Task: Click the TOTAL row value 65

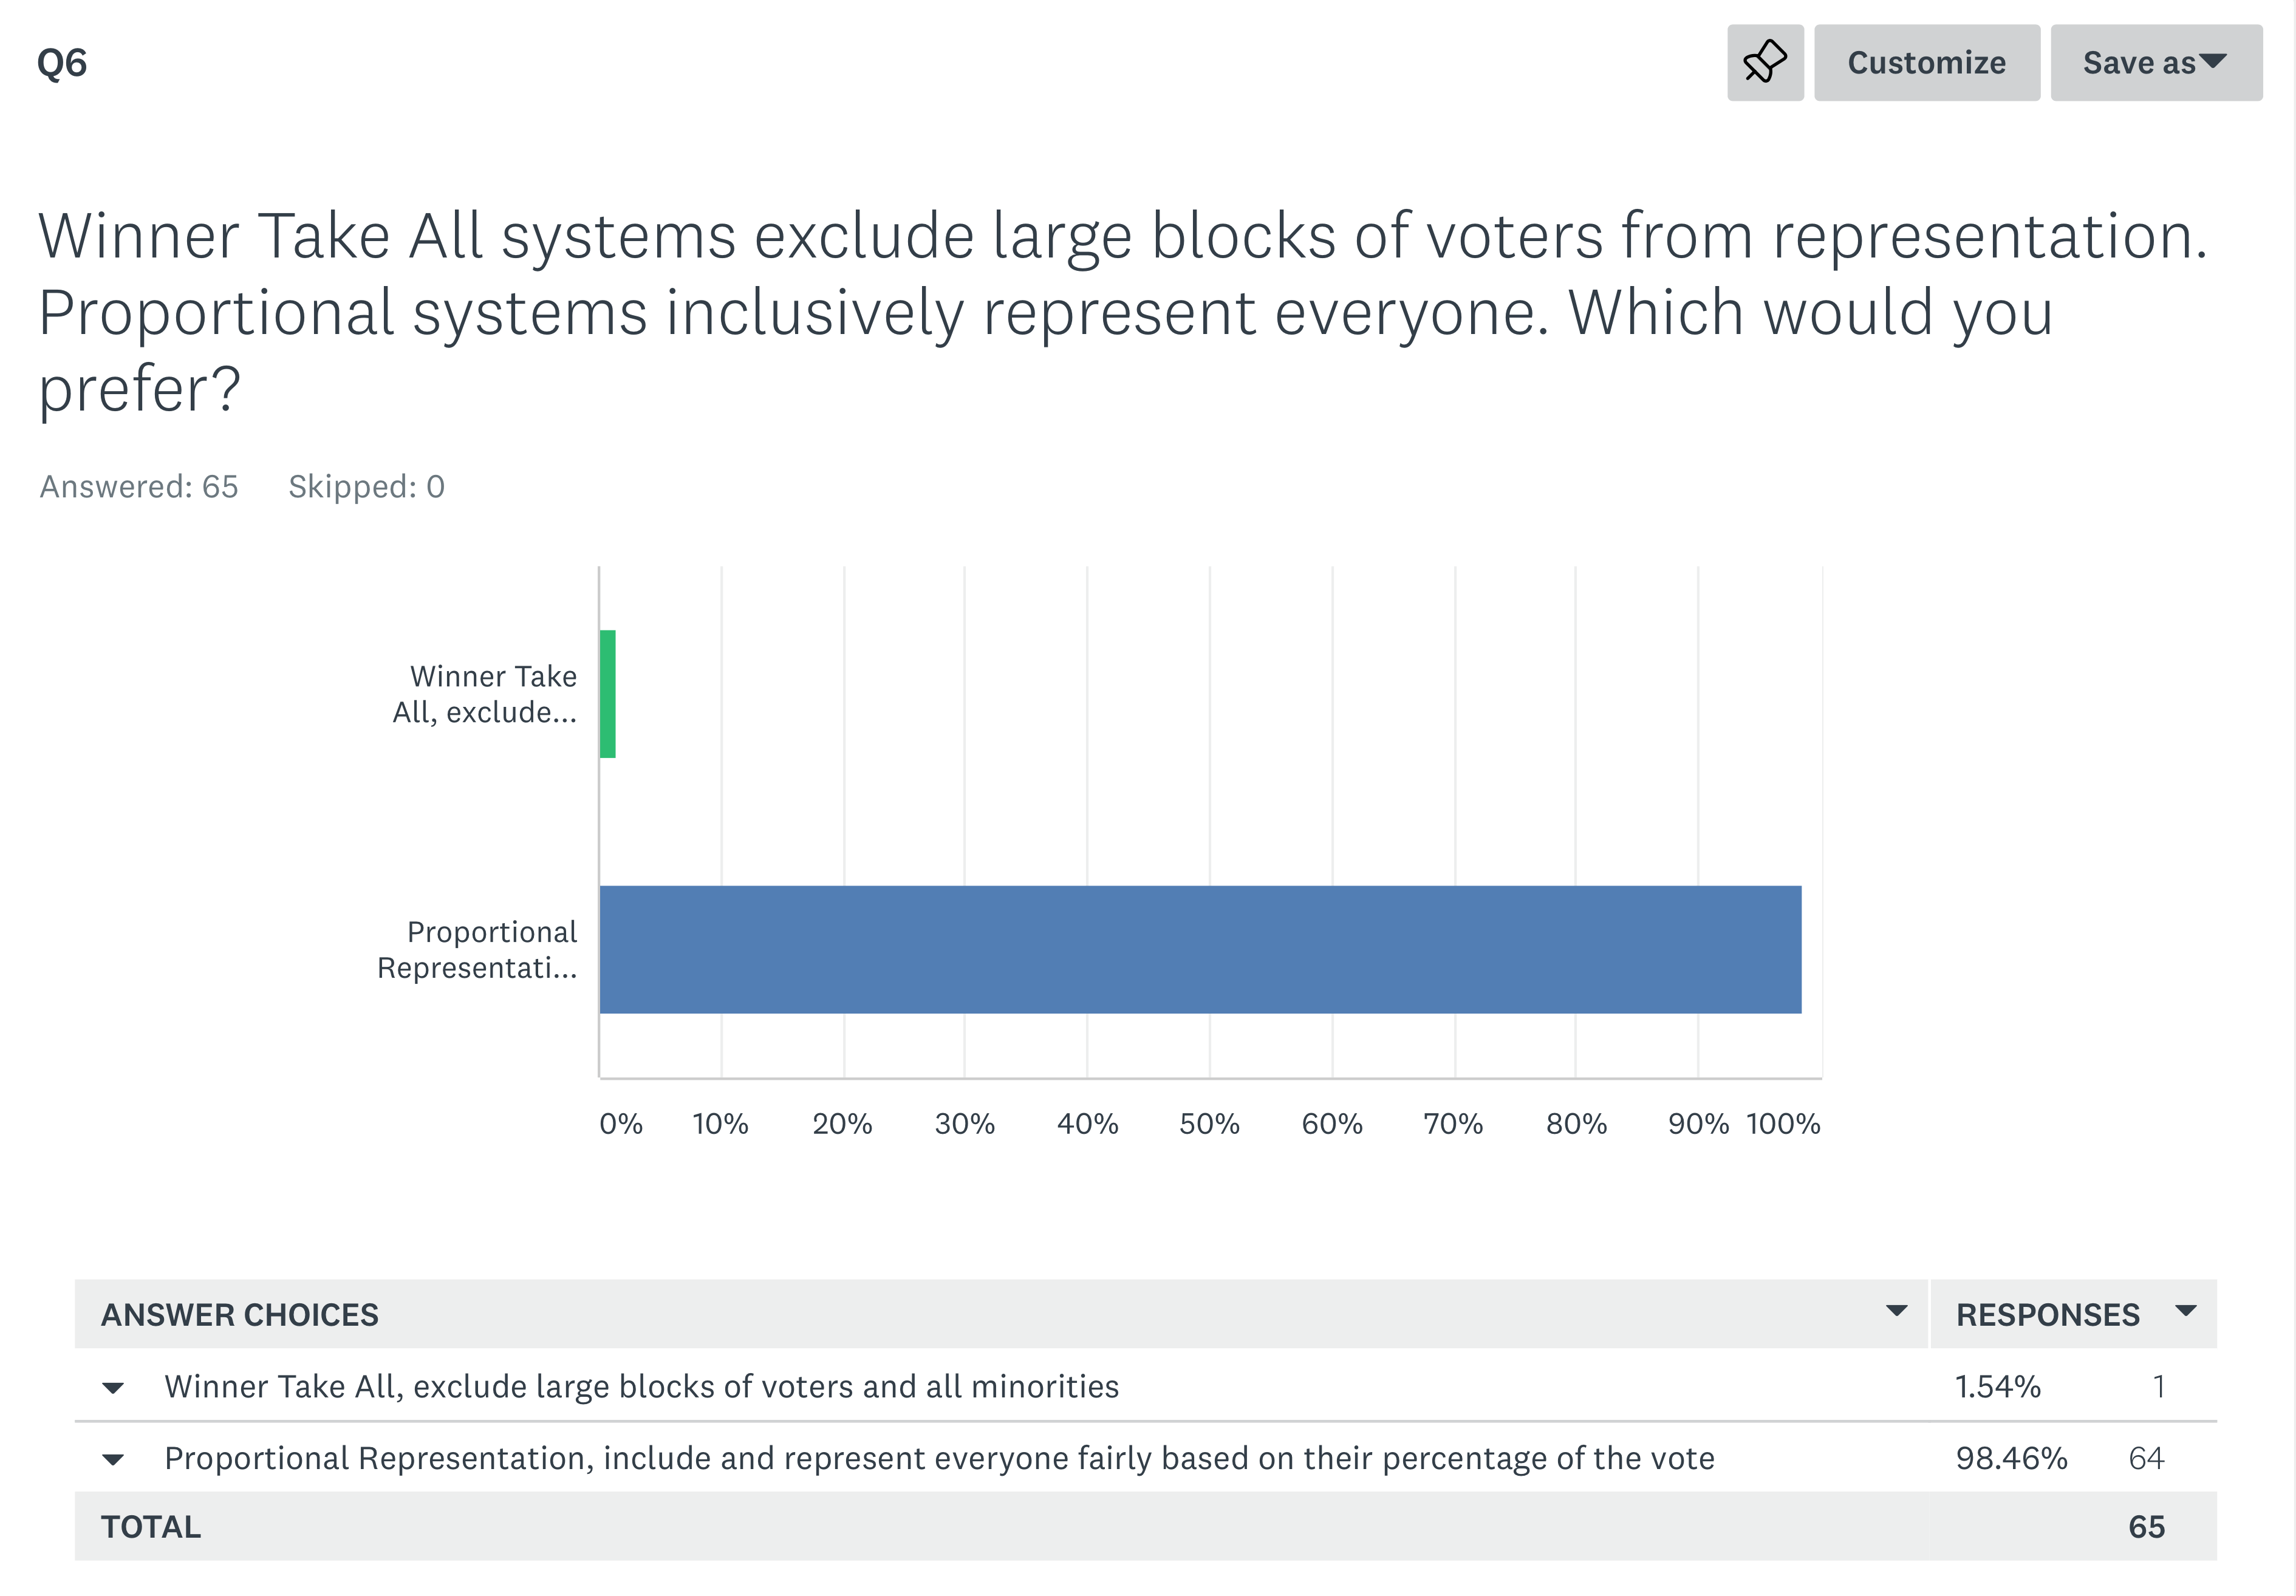Action: tap(2146, 1527)
